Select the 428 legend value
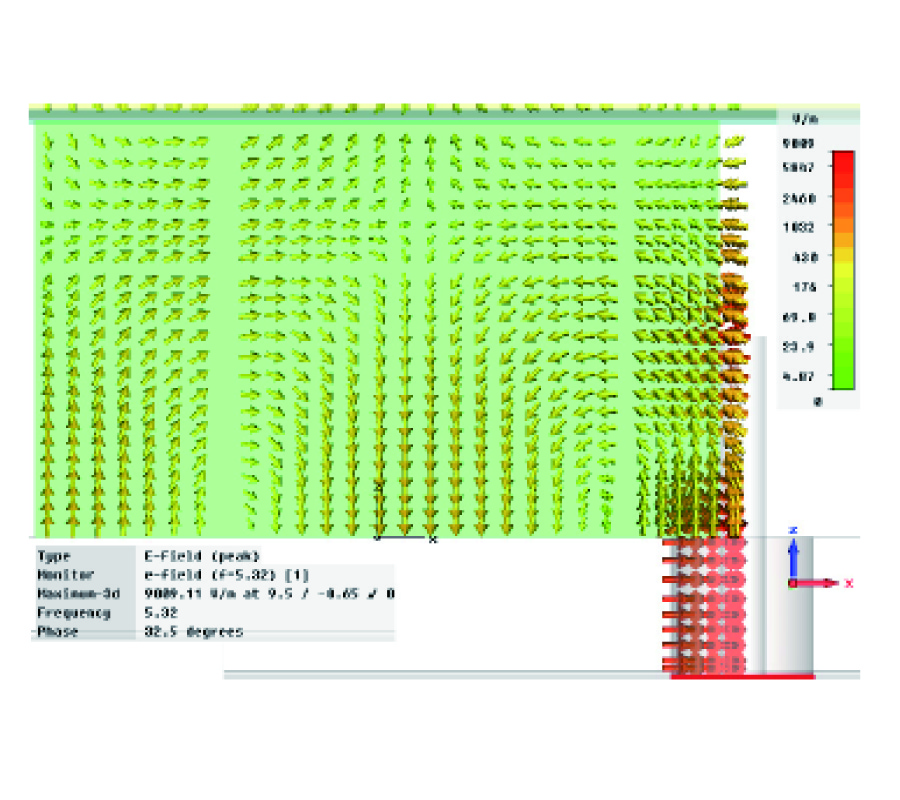This screenshot has height=800, width=900. (805, 257)
